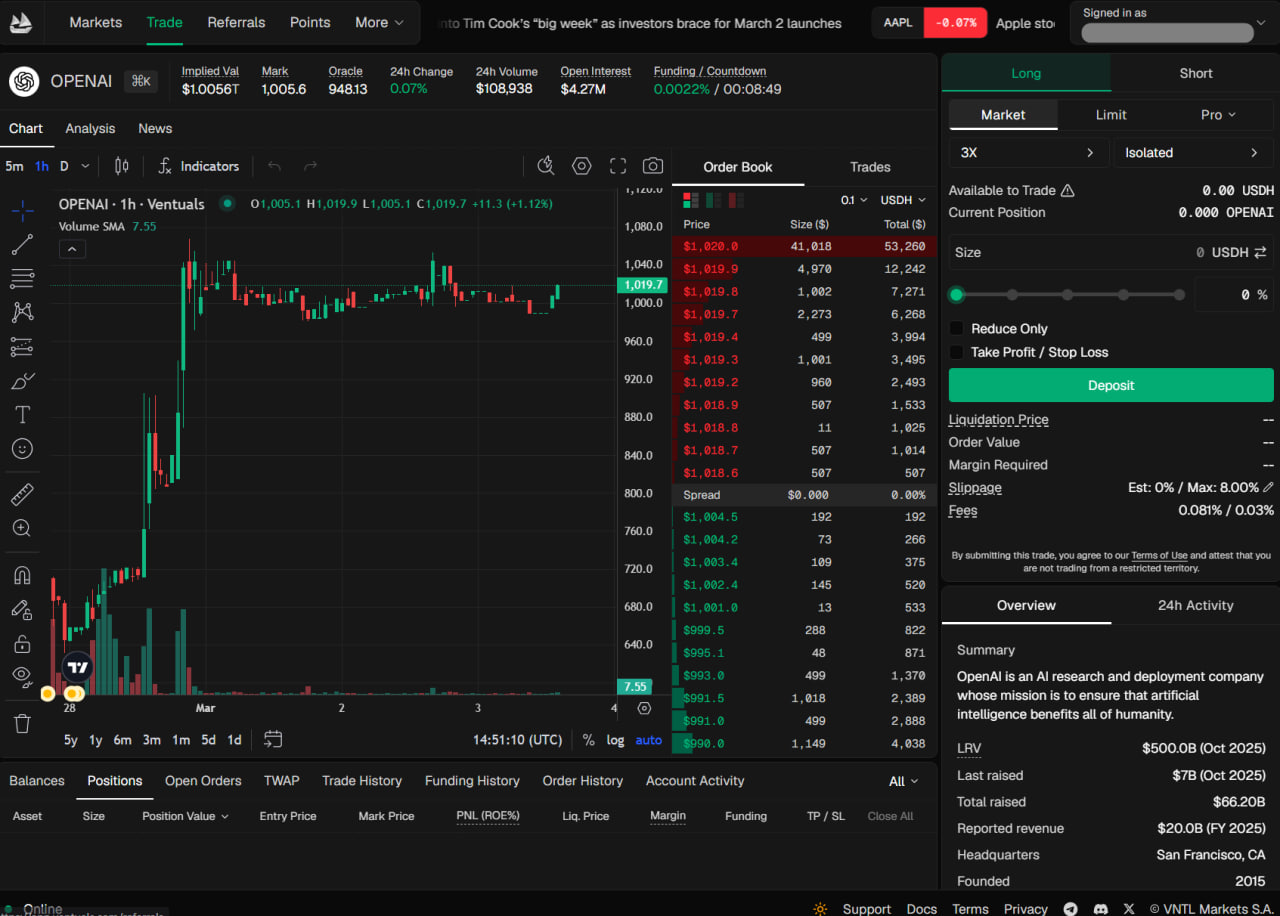Enter fullscreen chart mode
Image resolution: width=1280 pixels, height=916 pixels.
pyautogui.click(x=618, y=166)
